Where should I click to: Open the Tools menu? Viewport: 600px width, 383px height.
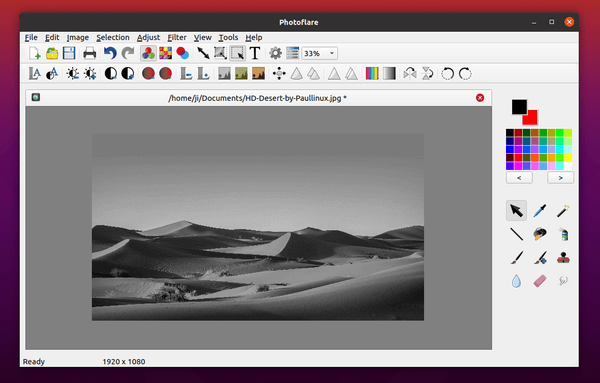coord(228,37)
